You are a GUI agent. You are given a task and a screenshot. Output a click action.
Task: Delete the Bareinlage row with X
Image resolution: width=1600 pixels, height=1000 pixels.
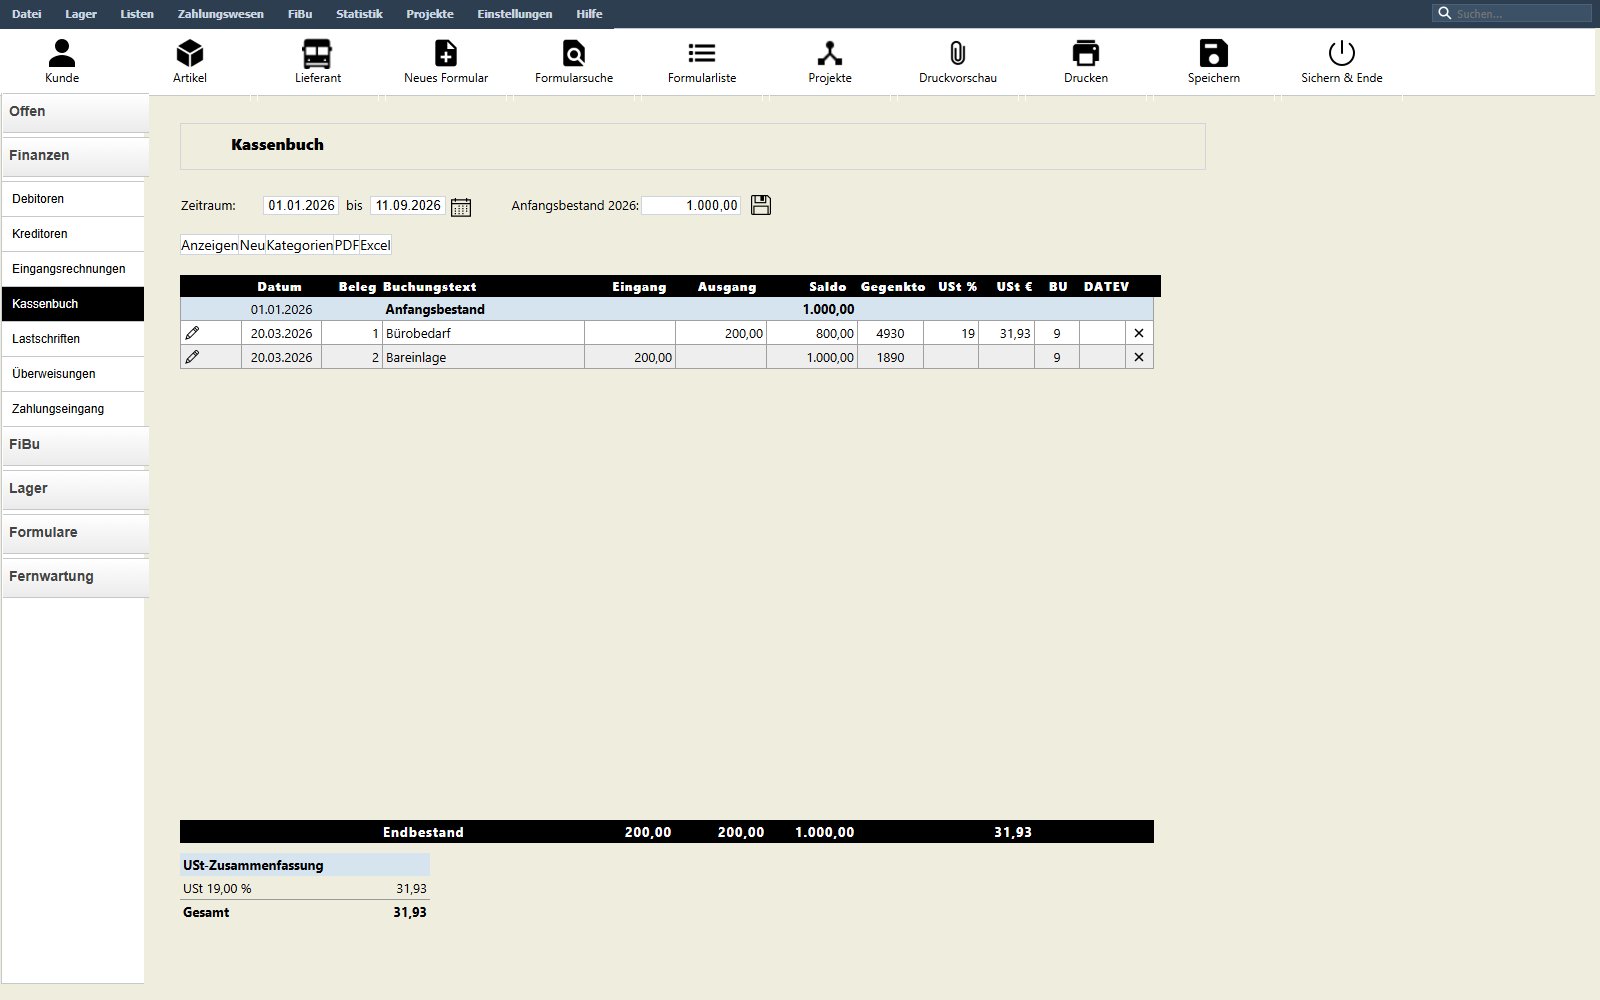1138,357
